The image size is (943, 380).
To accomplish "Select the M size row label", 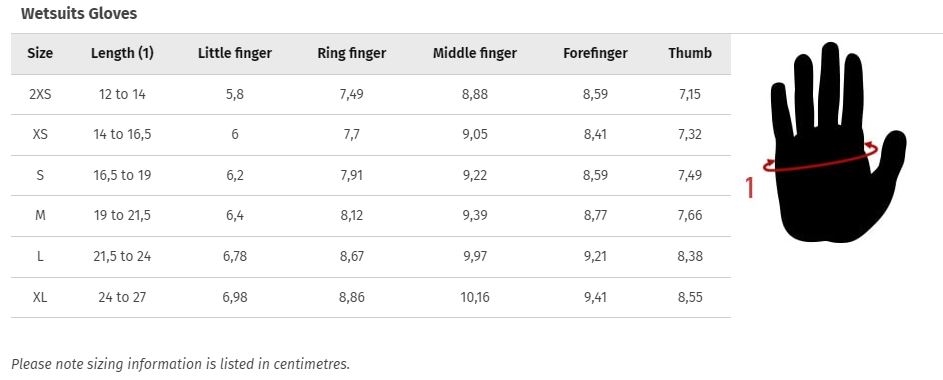I will click(40, 215).
